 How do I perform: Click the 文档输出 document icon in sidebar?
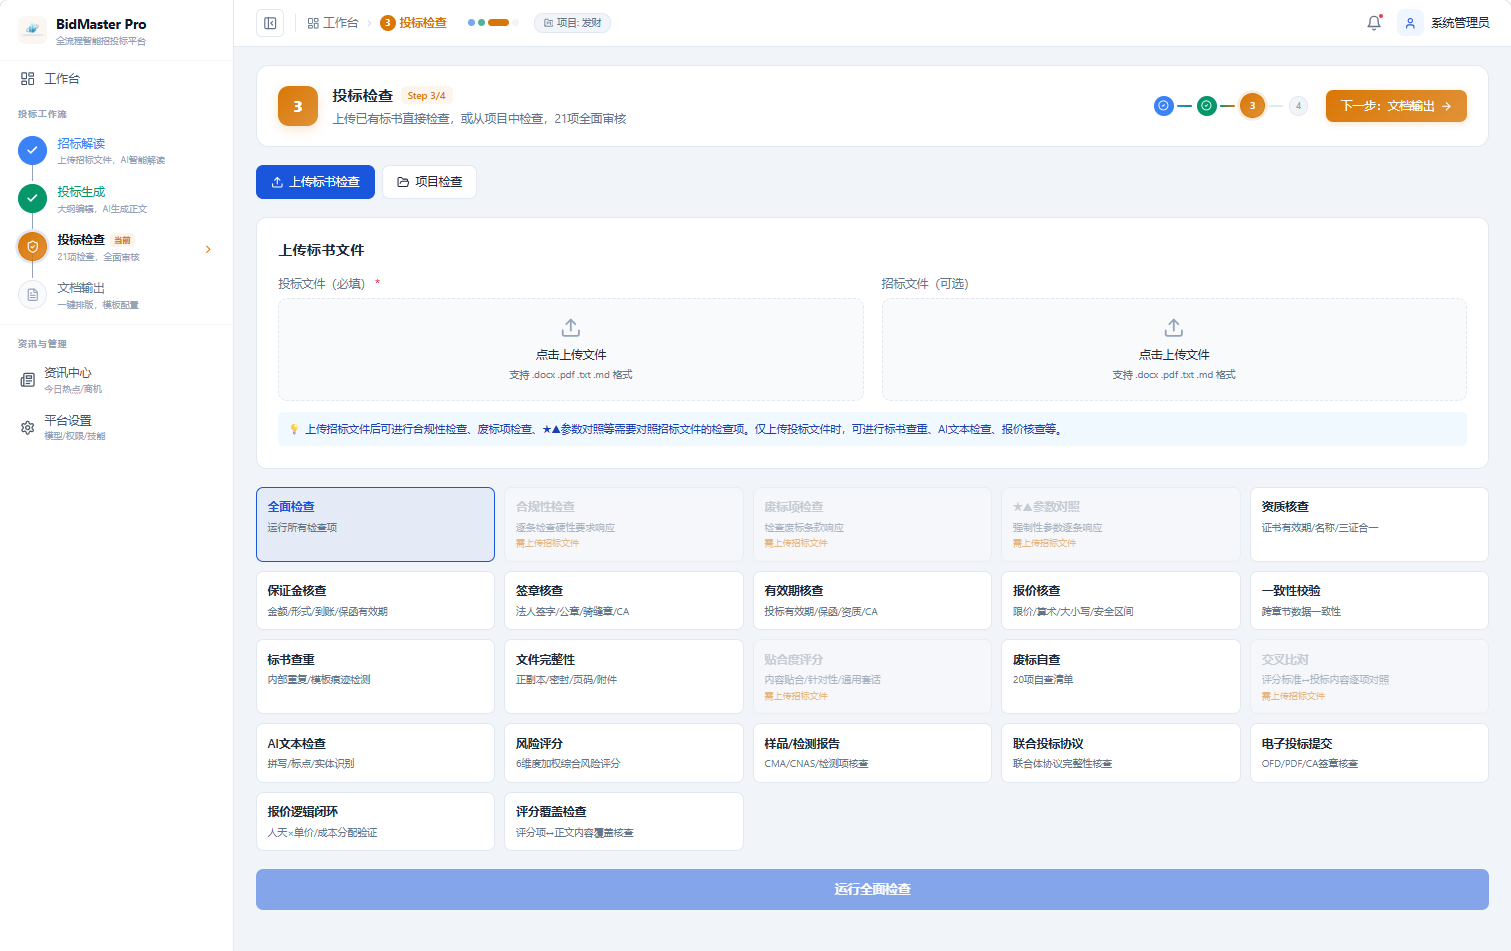click(32, 294)
